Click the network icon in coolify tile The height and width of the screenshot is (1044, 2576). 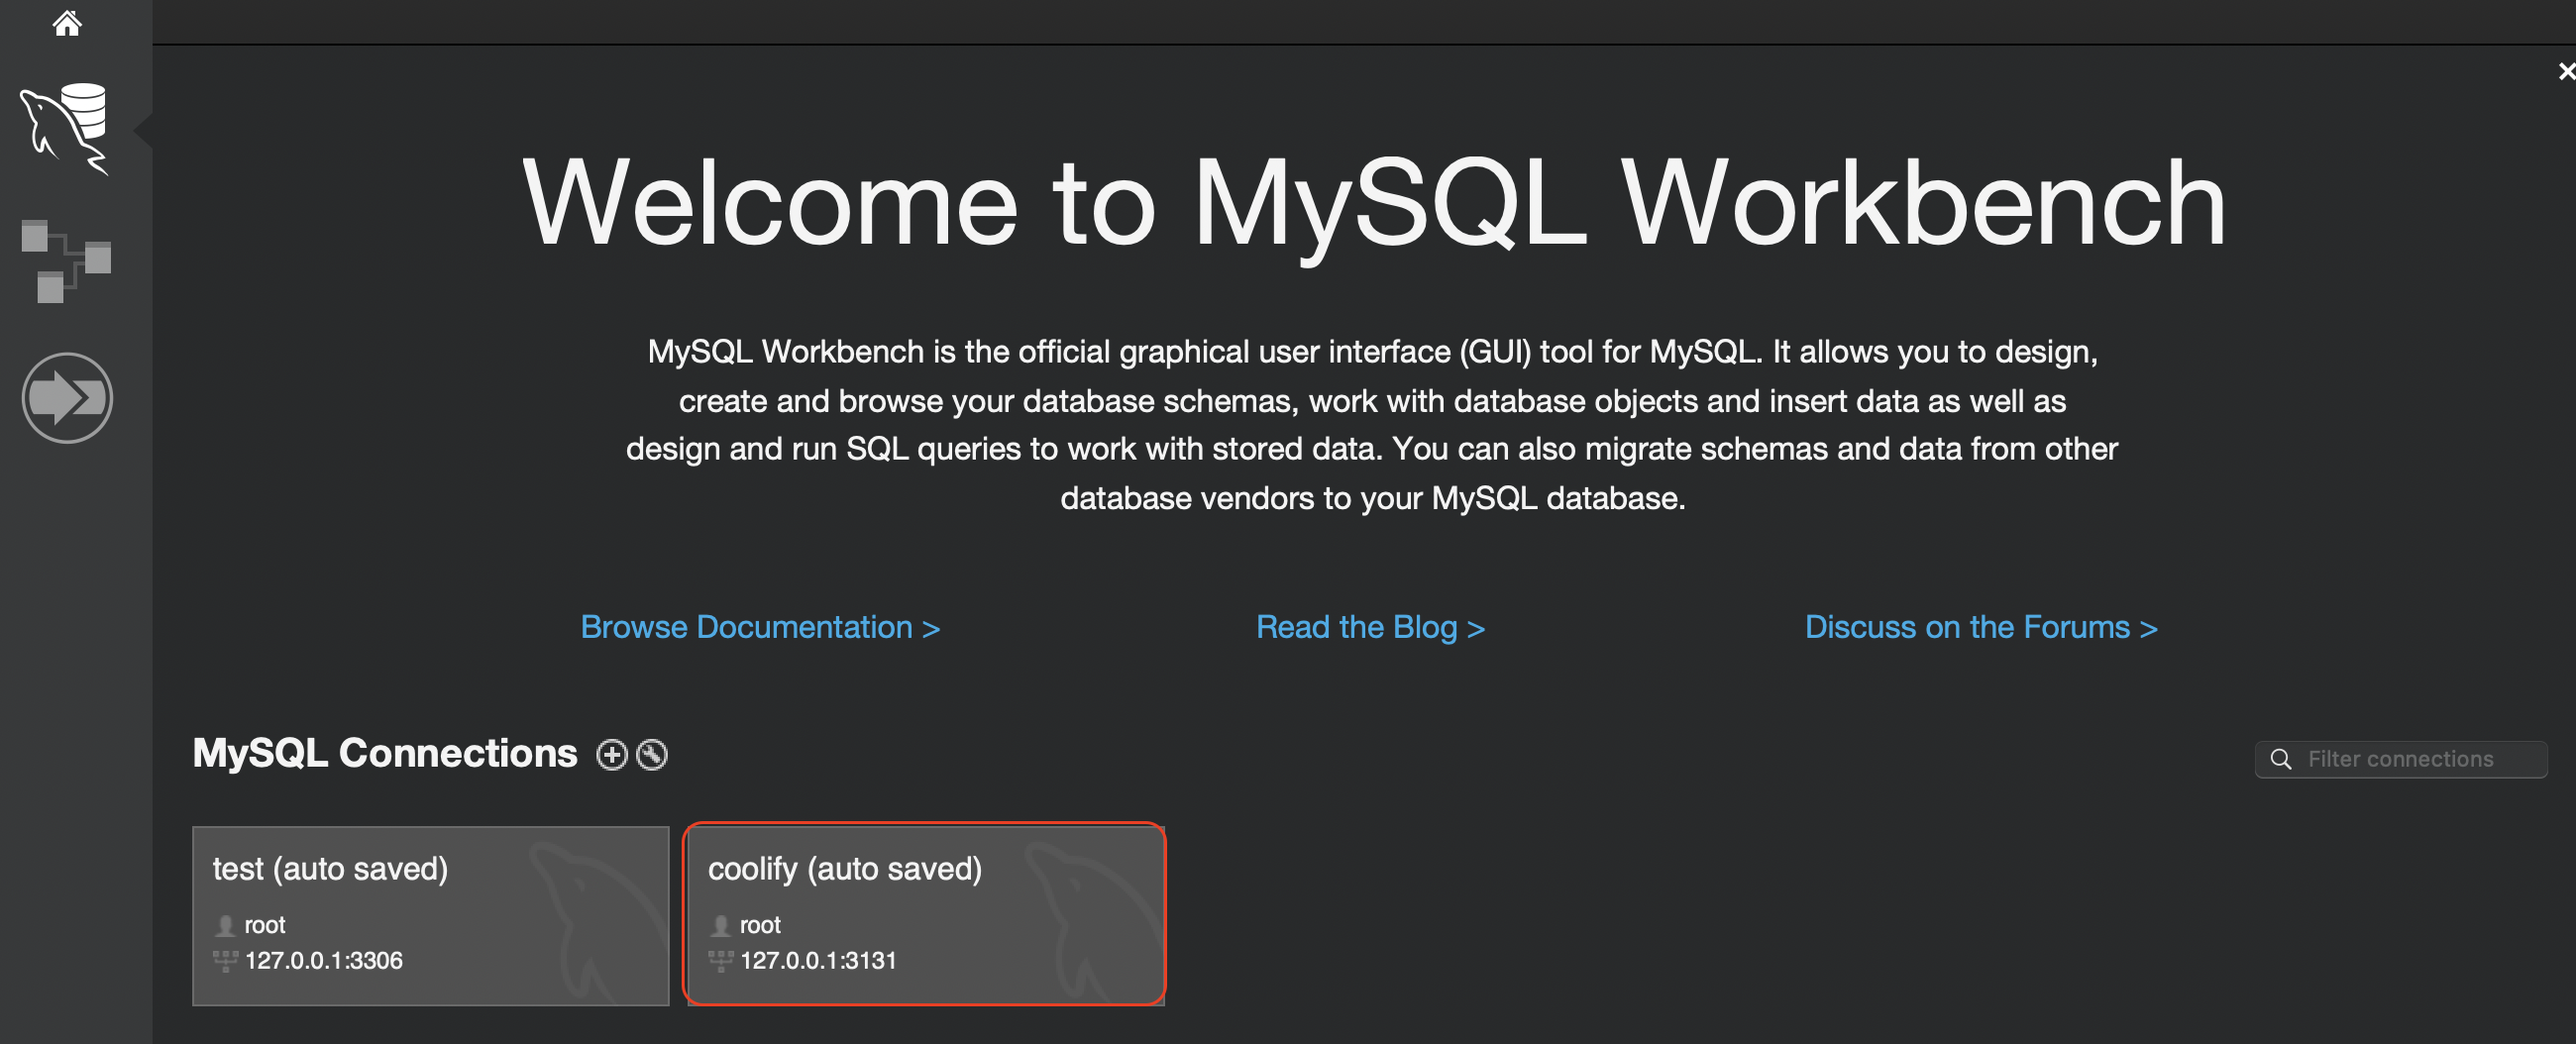click(x=720, y=961)
